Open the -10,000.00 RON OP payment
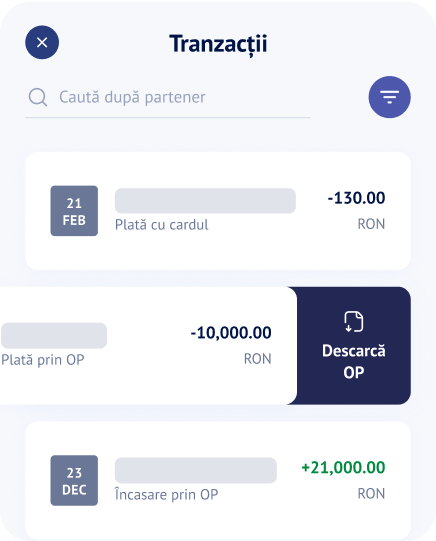Image resolution: width=436 pixels, height=541 pixels. pyautogui.click(x=148, y=345)
